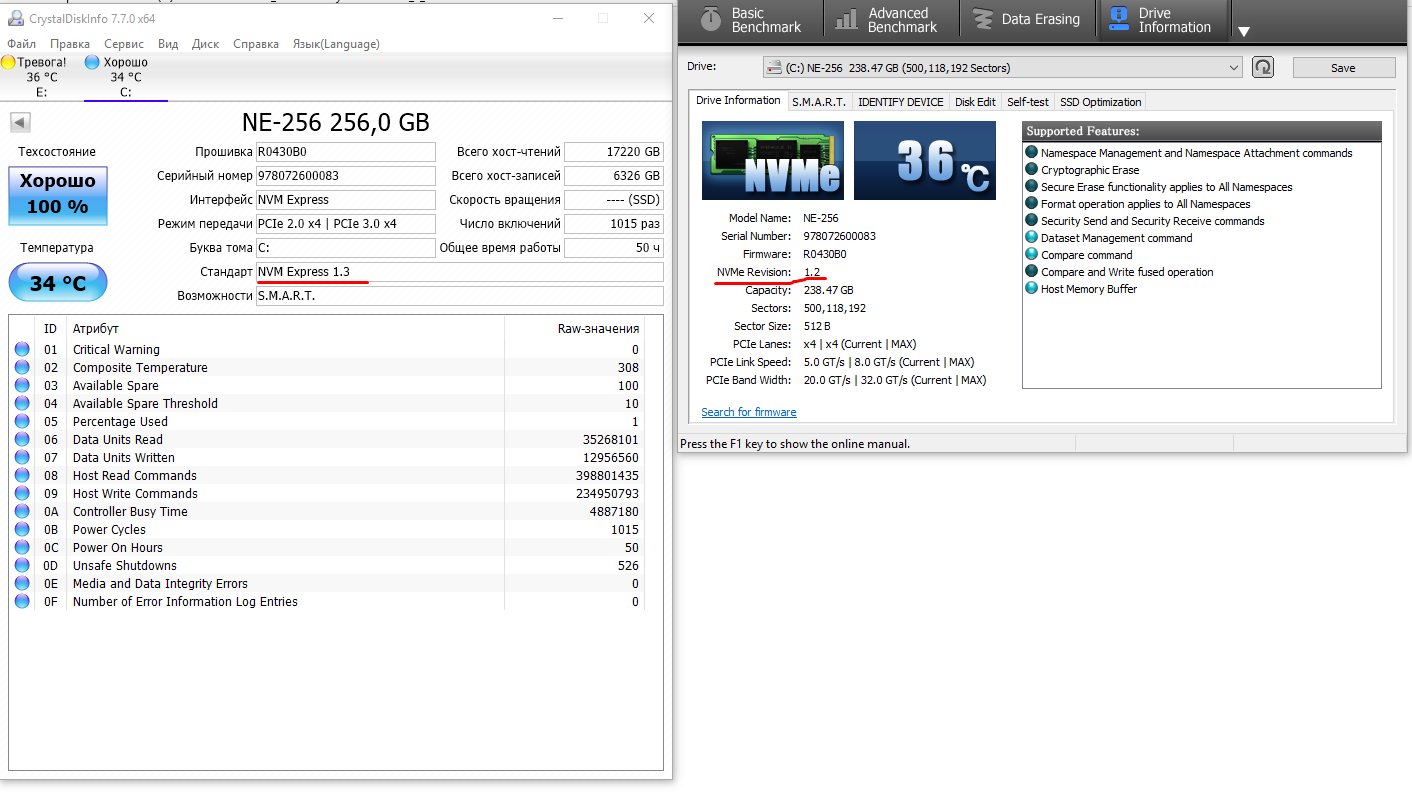The height and width of the screenshot is (795, 1412).
Task: Click the Compare command feature indicator
Action: point(1032,255)
